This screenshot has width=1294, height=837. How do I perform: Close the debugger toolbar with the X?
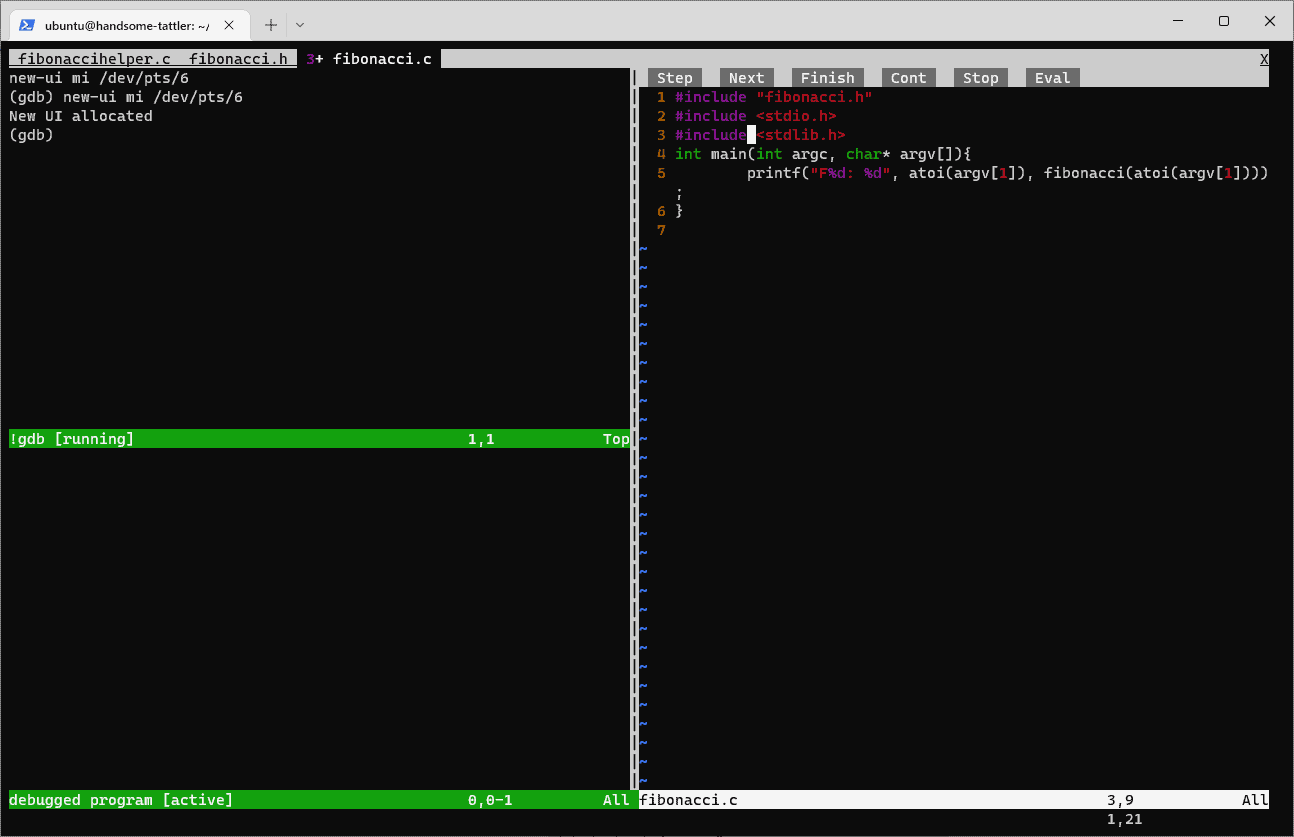tap(1264, 58)
